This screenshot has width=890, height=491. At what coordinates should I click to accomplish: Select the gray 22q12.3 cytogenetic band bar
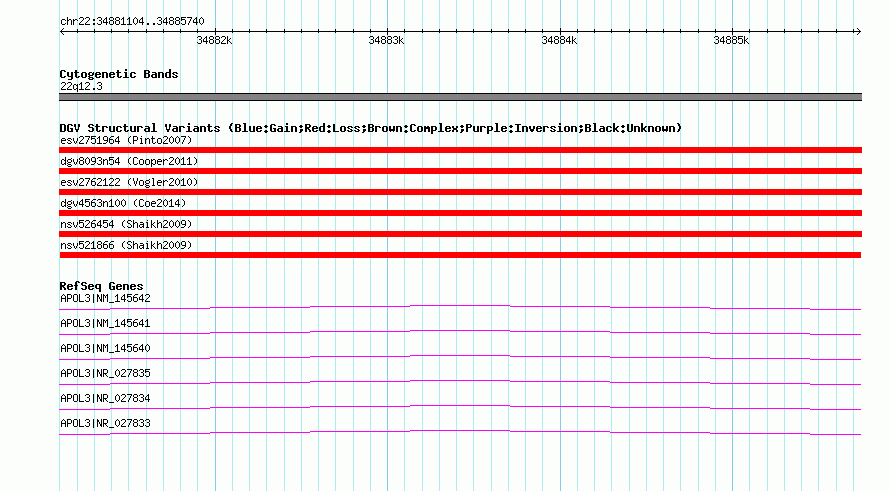pos(460,97)
